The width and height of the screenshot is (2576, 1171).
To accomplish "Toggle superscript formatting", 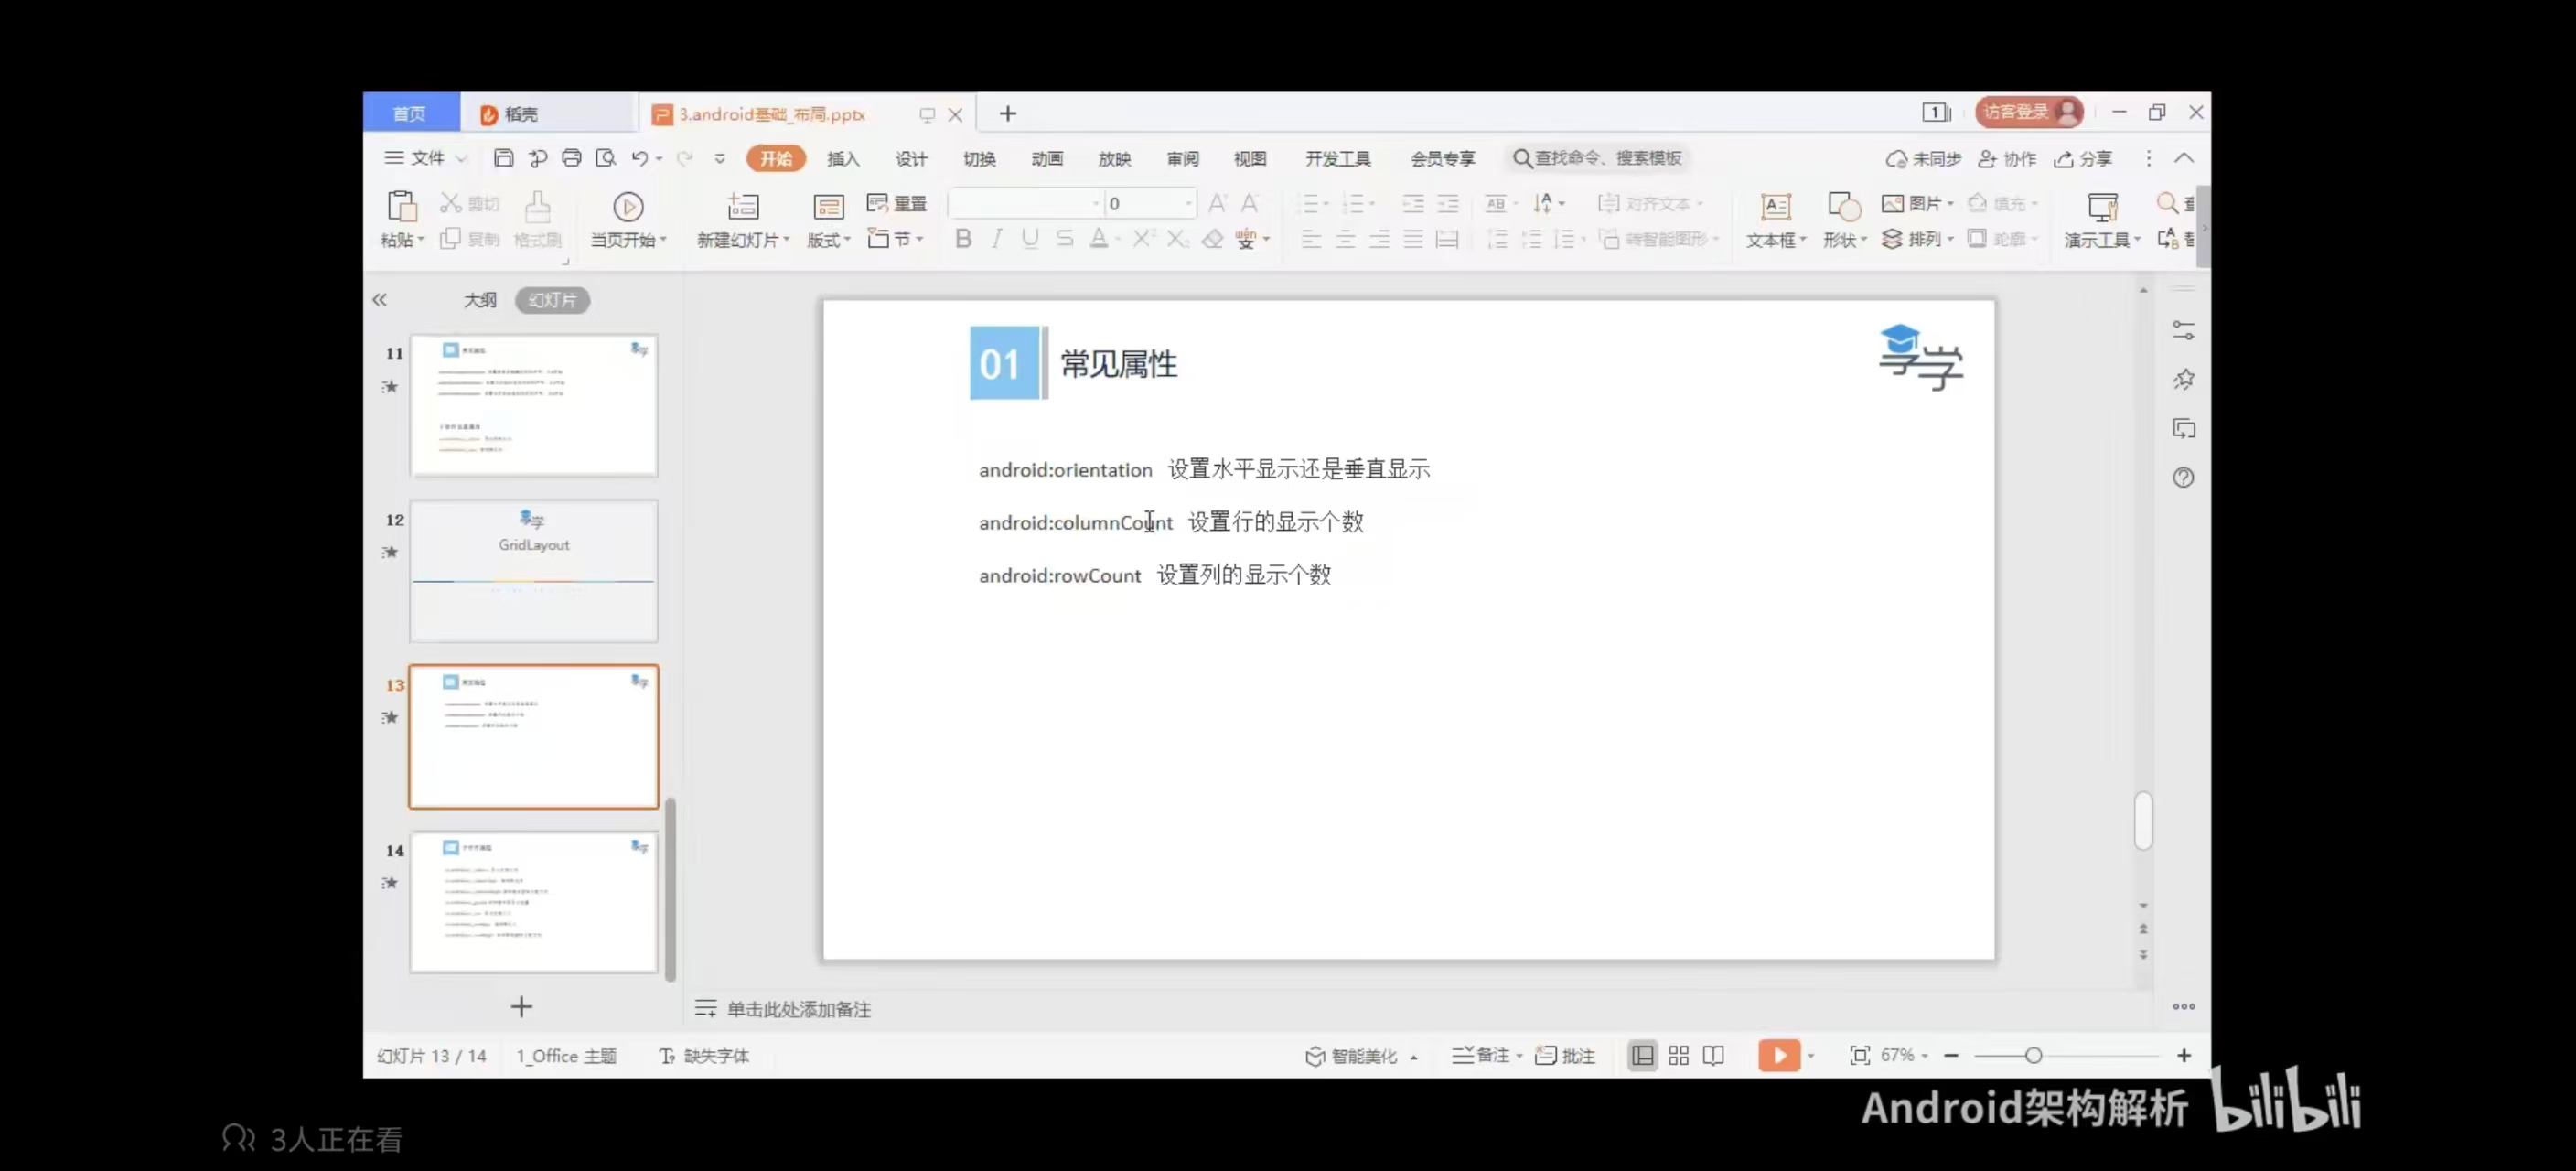I will click(x=1143, y=238).
